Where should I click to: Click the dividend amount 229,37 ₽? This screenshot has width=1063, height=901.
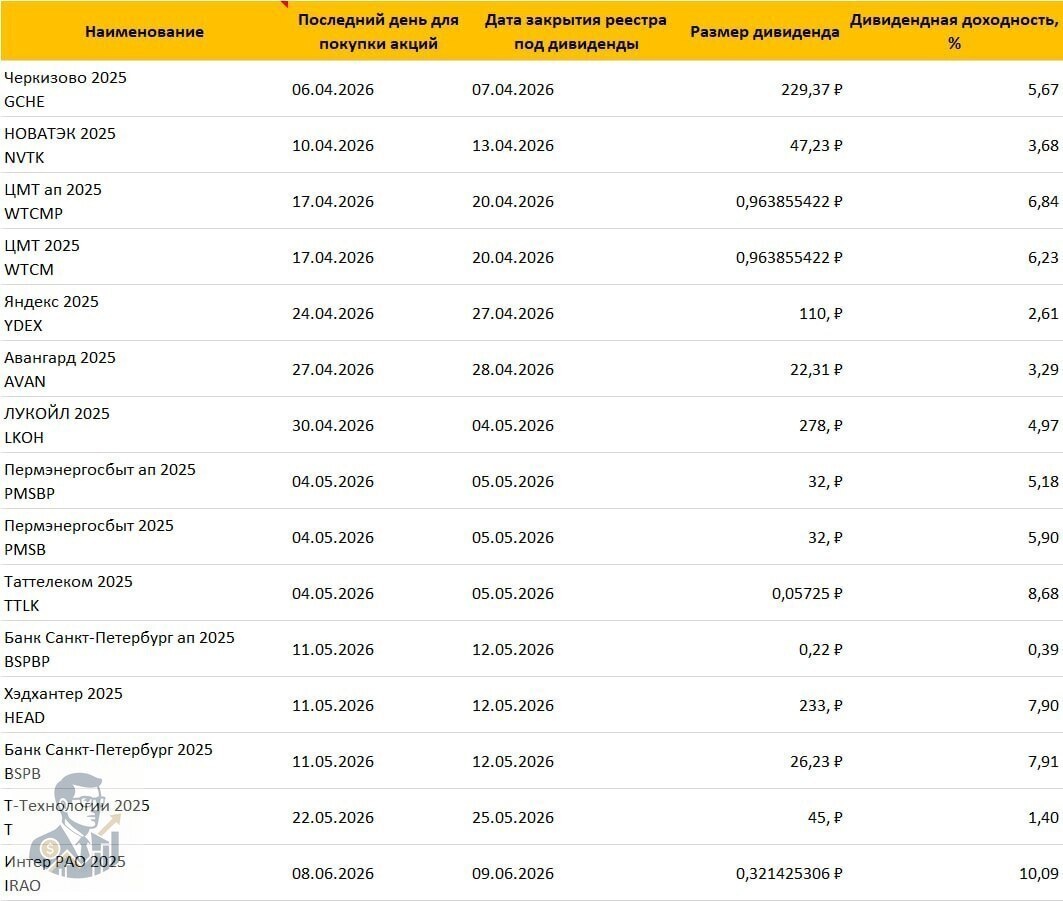point(811,89)
